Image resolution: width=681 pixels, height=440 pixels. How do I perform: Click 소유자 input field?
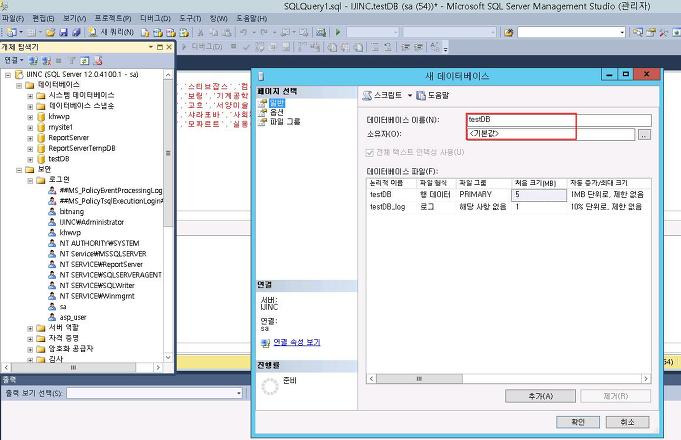(x=551, y=134)
